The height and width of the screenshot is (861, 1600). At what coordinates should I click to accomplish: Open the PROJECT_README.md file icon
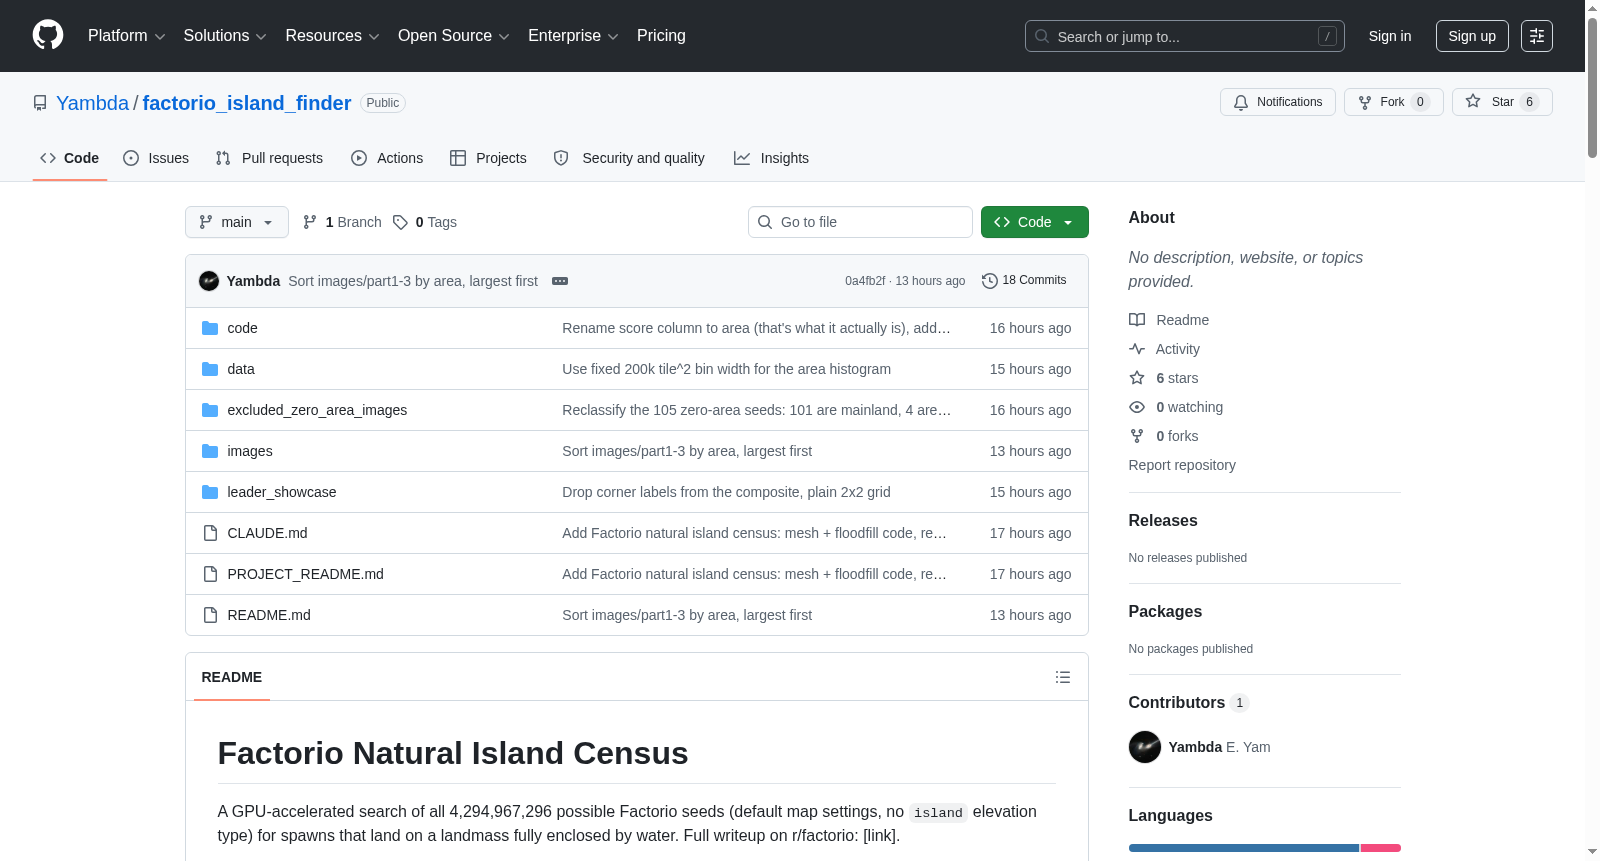(x=210, y=574)
